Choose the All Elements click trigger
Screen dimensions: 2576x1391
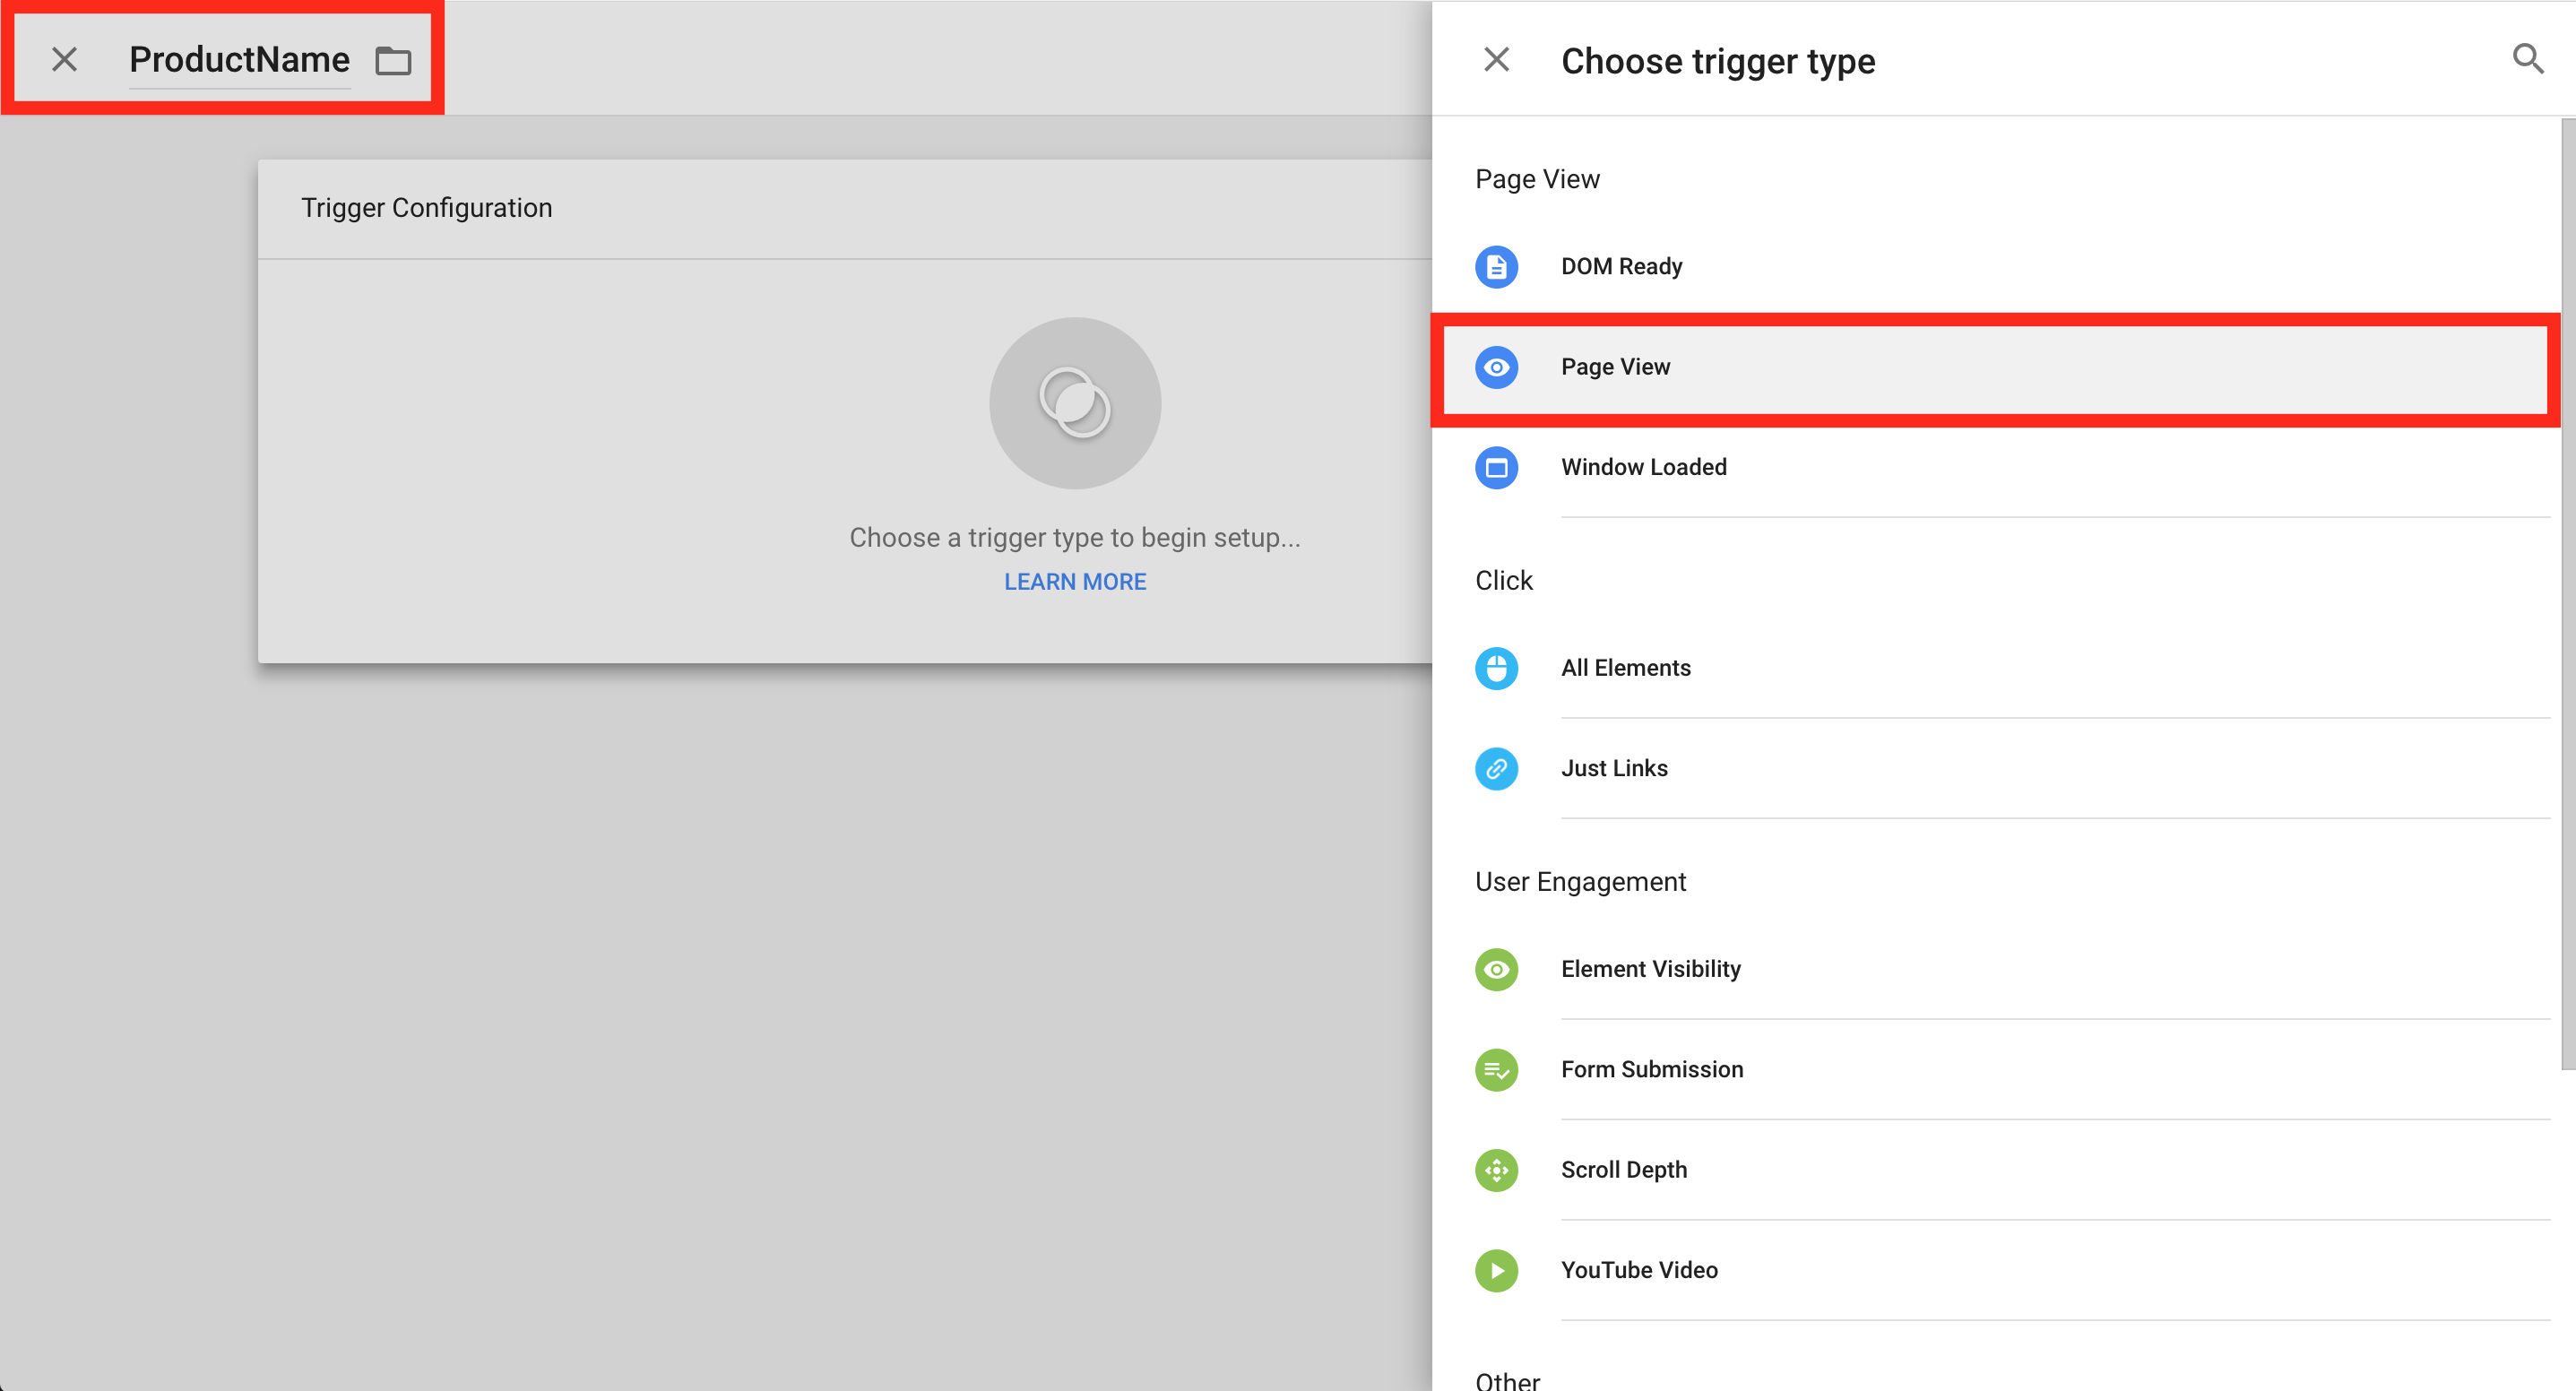pos(1995,668)
